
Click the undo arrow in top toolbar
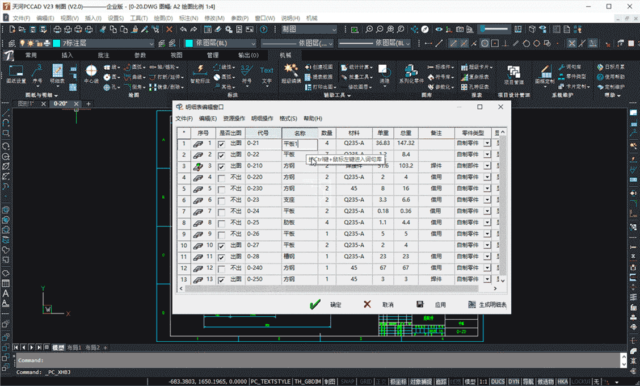pos(183,29)
